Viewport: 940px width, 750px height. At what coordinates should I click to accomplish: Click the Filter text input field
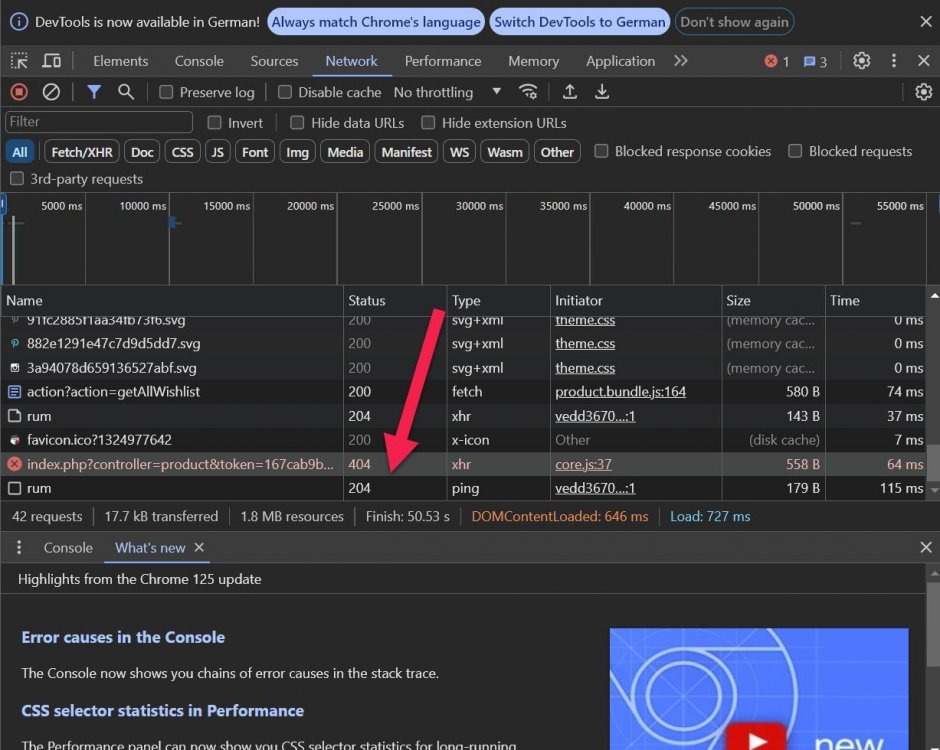click(x=99, y=122)
